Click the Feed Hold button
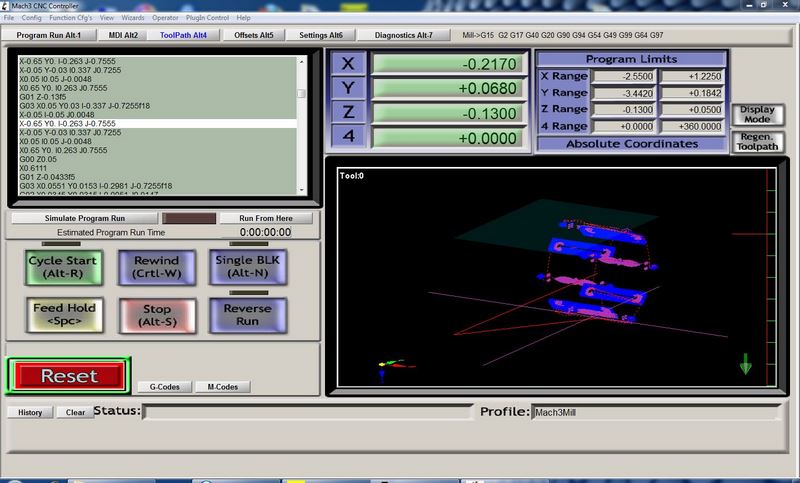This screenshot has width=800, height=483. (x=64, y=315)
